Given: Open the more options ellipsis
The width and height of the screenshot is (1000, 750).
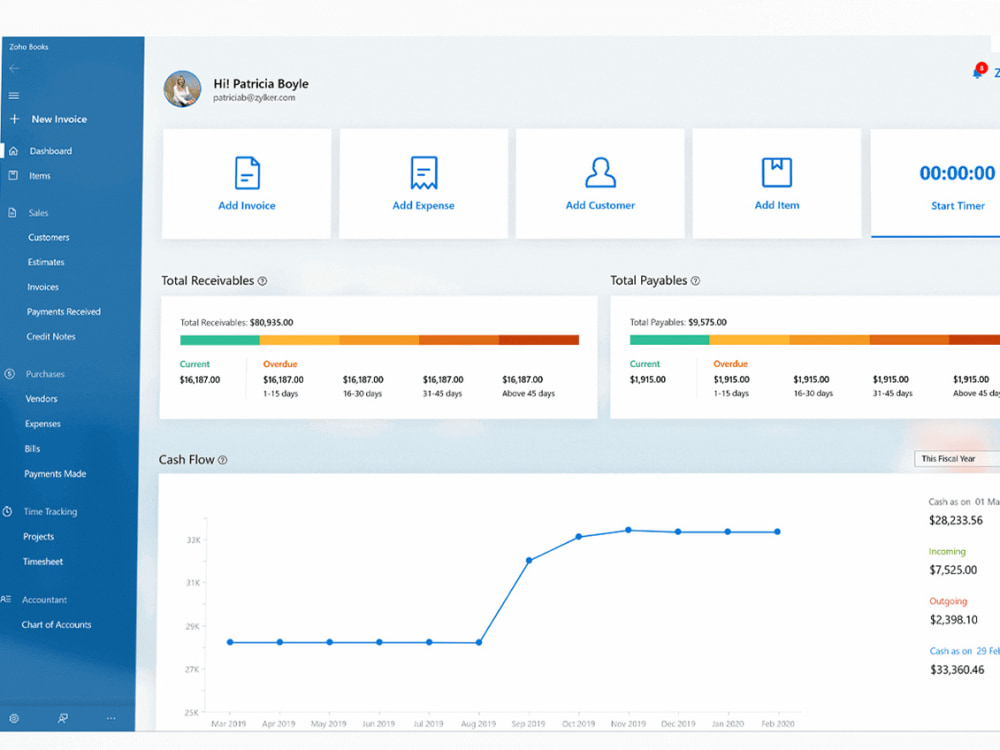Looking at the screenshot, I should coord(111,718).
